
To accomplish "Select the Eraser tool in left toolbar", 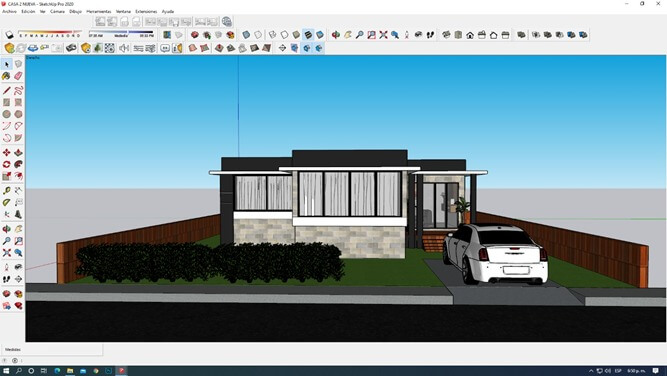I will coord(18,76).
